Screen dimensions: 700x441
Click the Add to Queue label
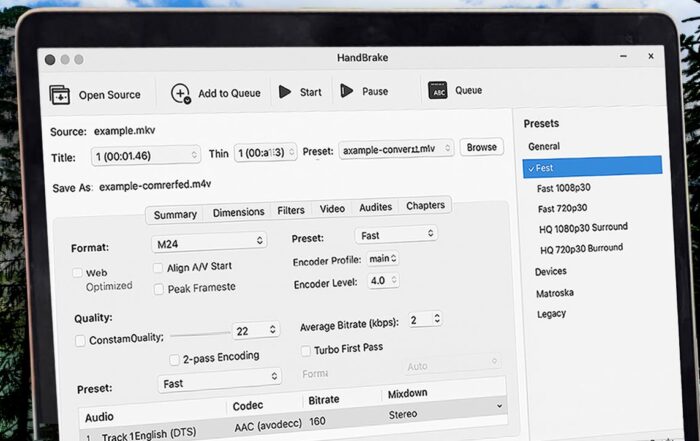[x=229, y=93]
